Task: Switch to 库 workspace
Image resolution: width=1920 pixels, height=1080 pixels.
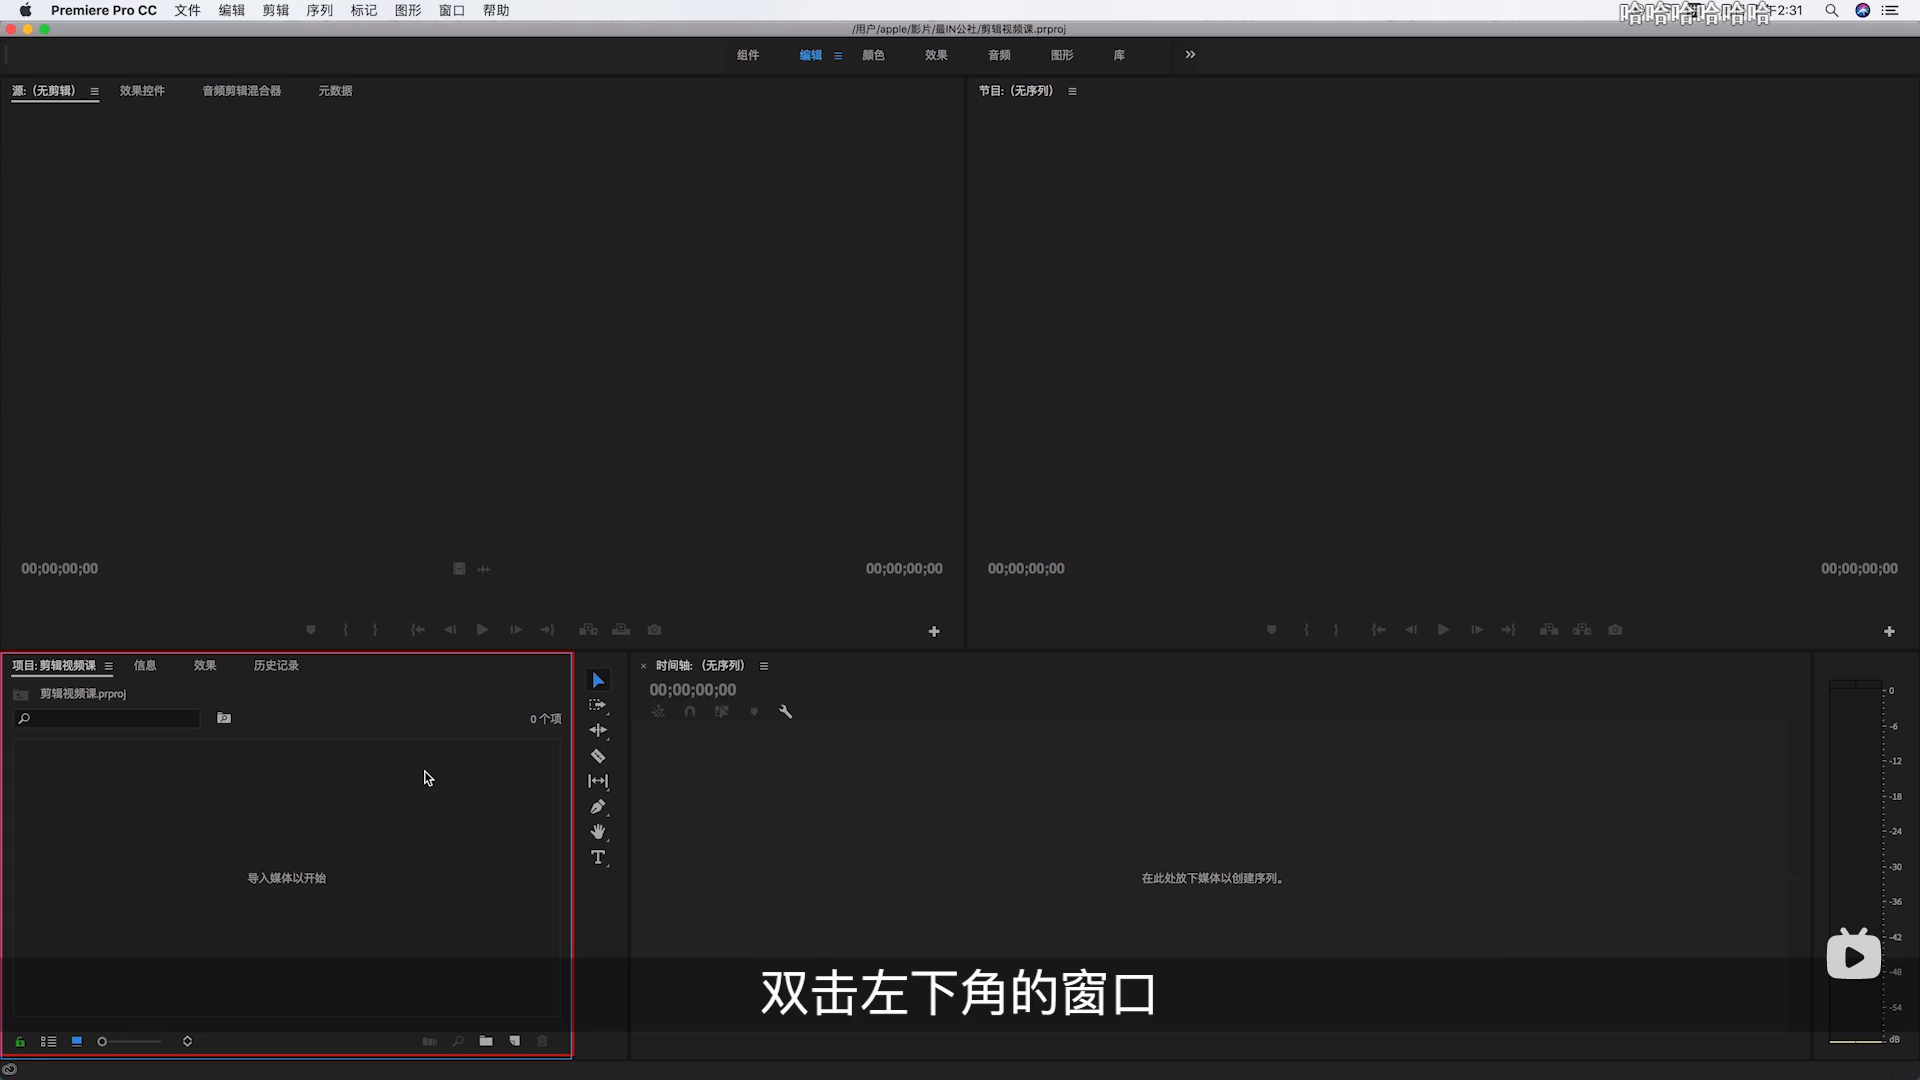Action: [1119, 55]
